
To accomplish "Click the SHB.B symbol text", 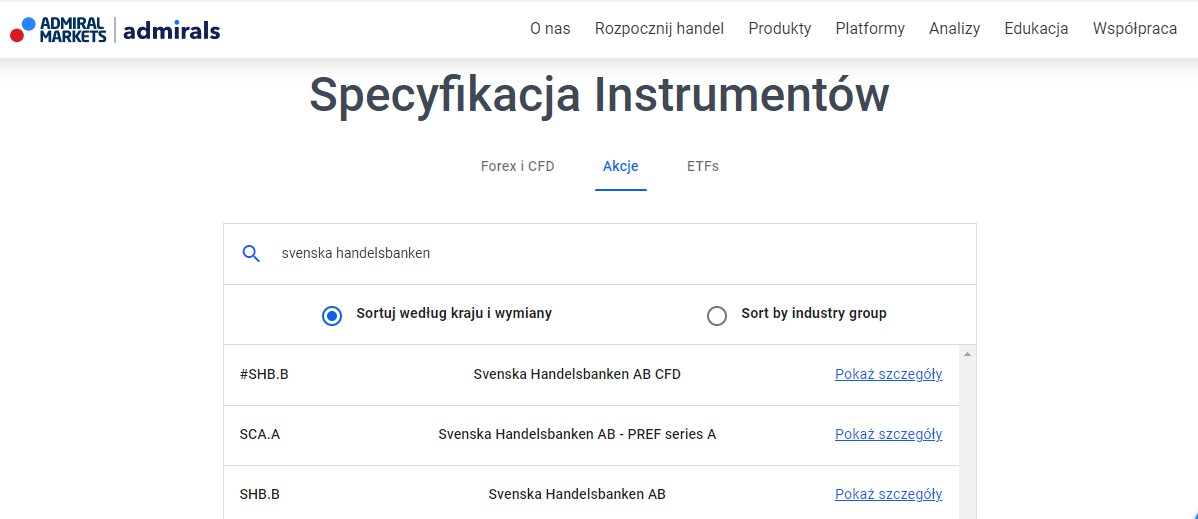I will tap(260, 494).
